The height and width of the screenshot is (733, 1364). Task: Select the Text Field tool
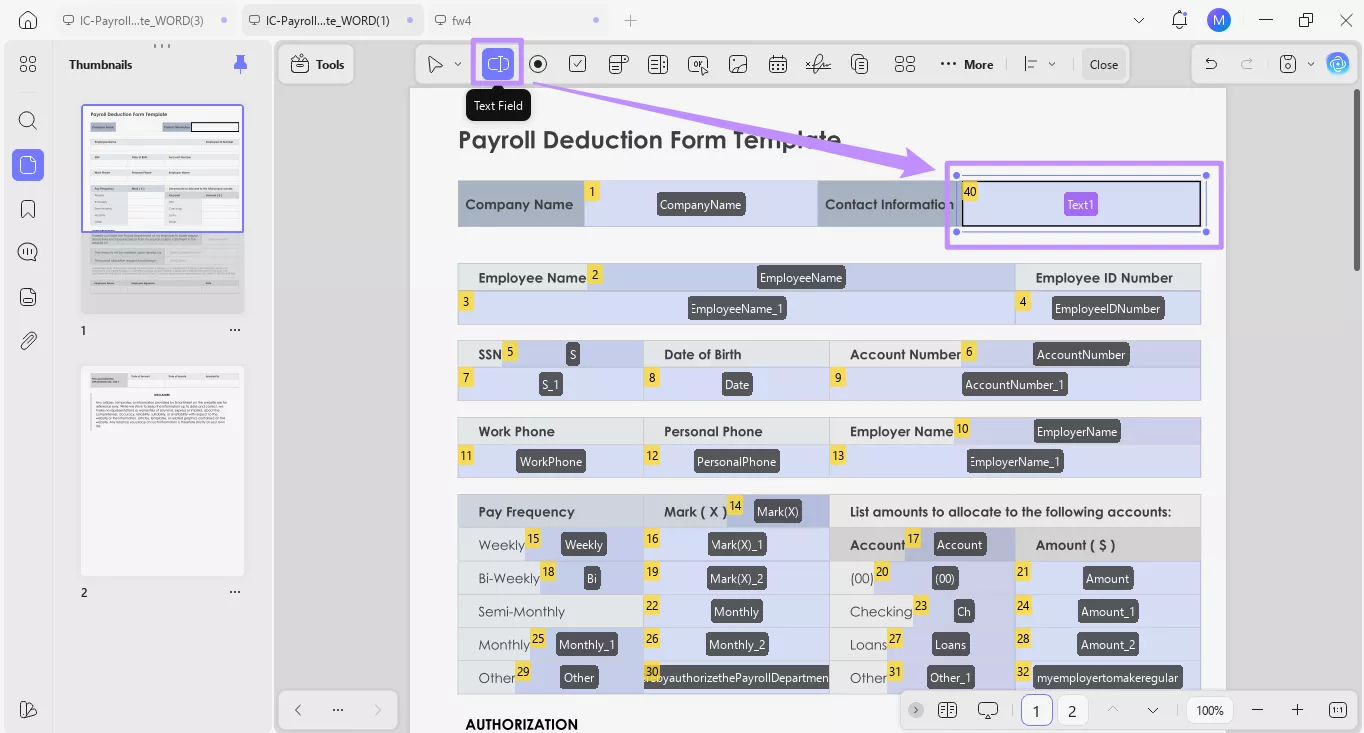pyautogui.click(x=498, y=64)
